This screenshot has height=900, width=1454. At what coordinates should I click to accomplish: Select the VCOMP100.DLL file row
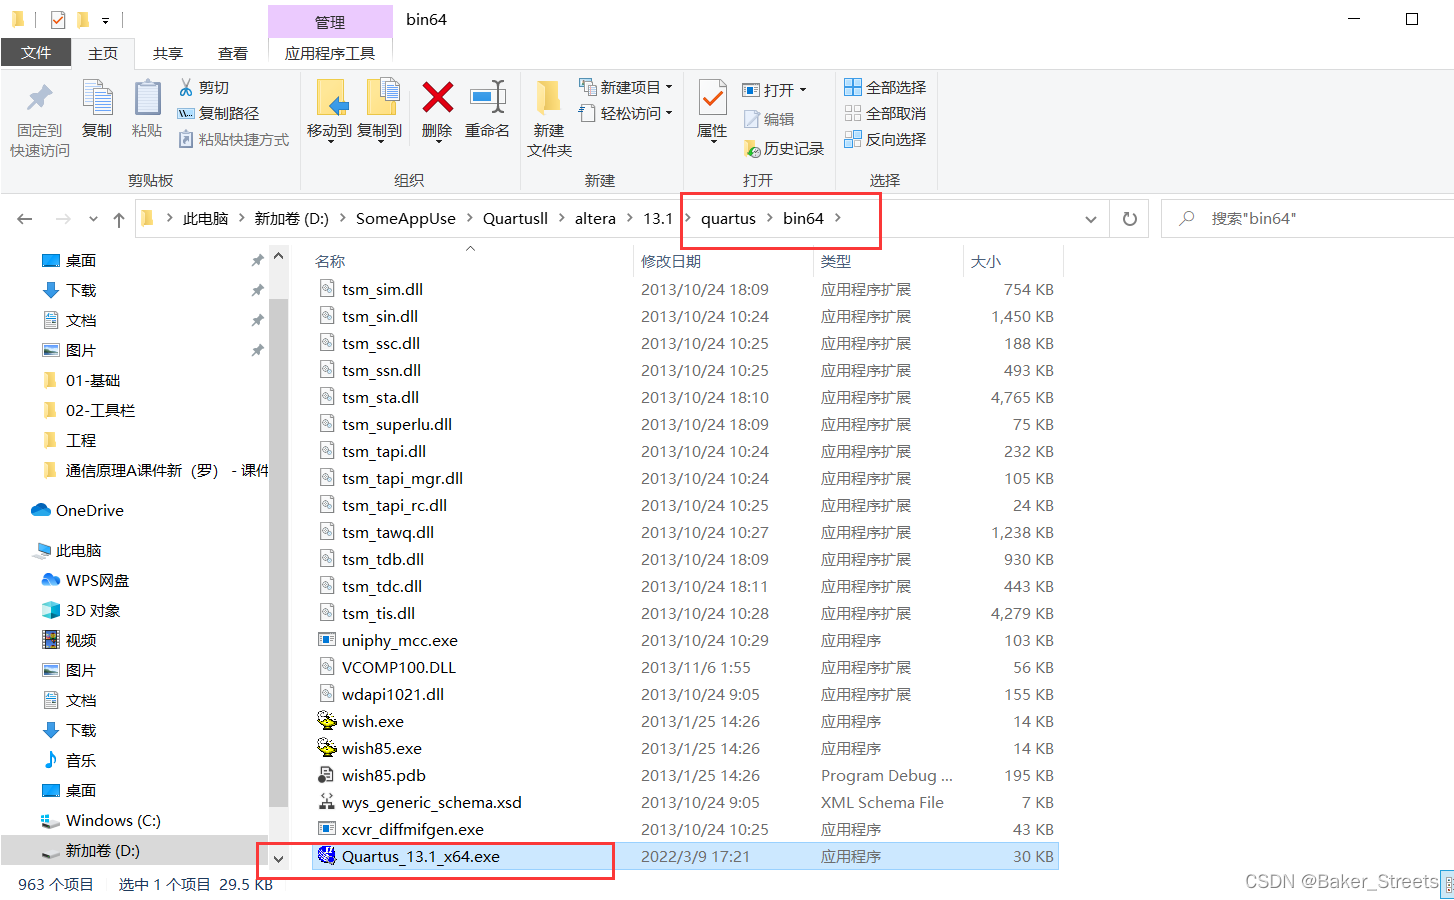coord(685,667)
